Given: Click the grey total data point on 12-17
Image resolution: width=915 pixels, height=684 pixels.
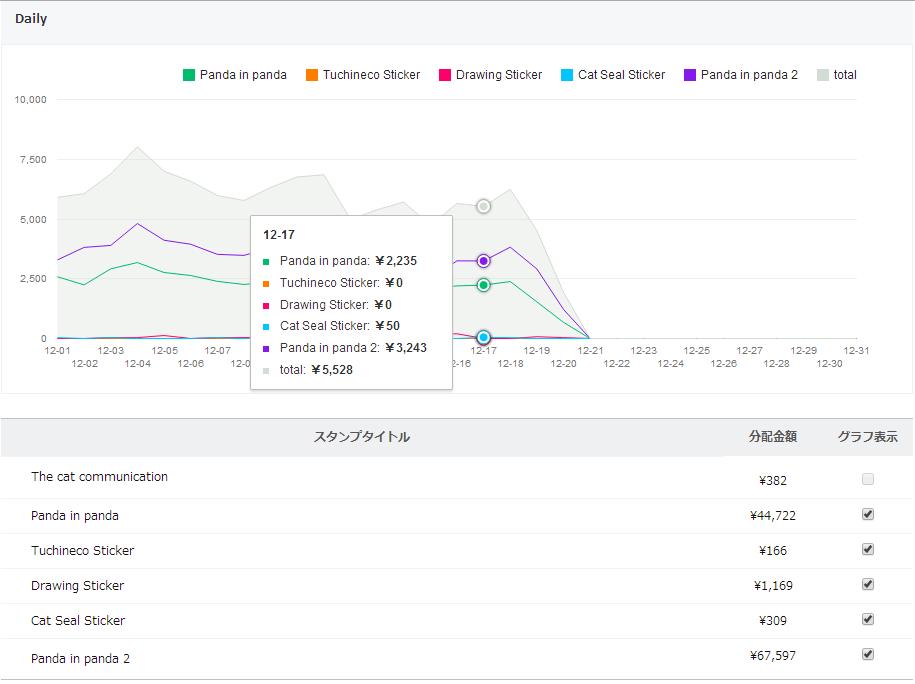Looking at the screenshot, I should pos(483,206).
